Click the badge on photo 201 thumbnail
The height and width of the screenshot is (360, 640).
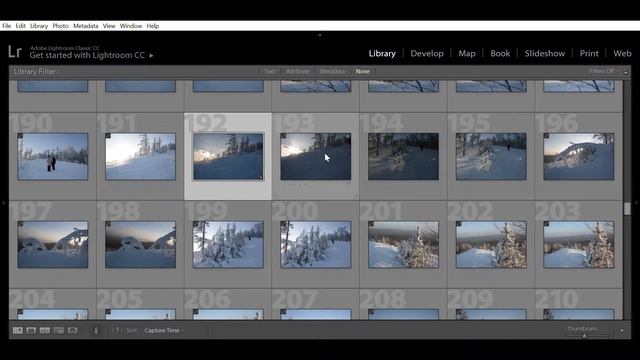tap(371, 224)
